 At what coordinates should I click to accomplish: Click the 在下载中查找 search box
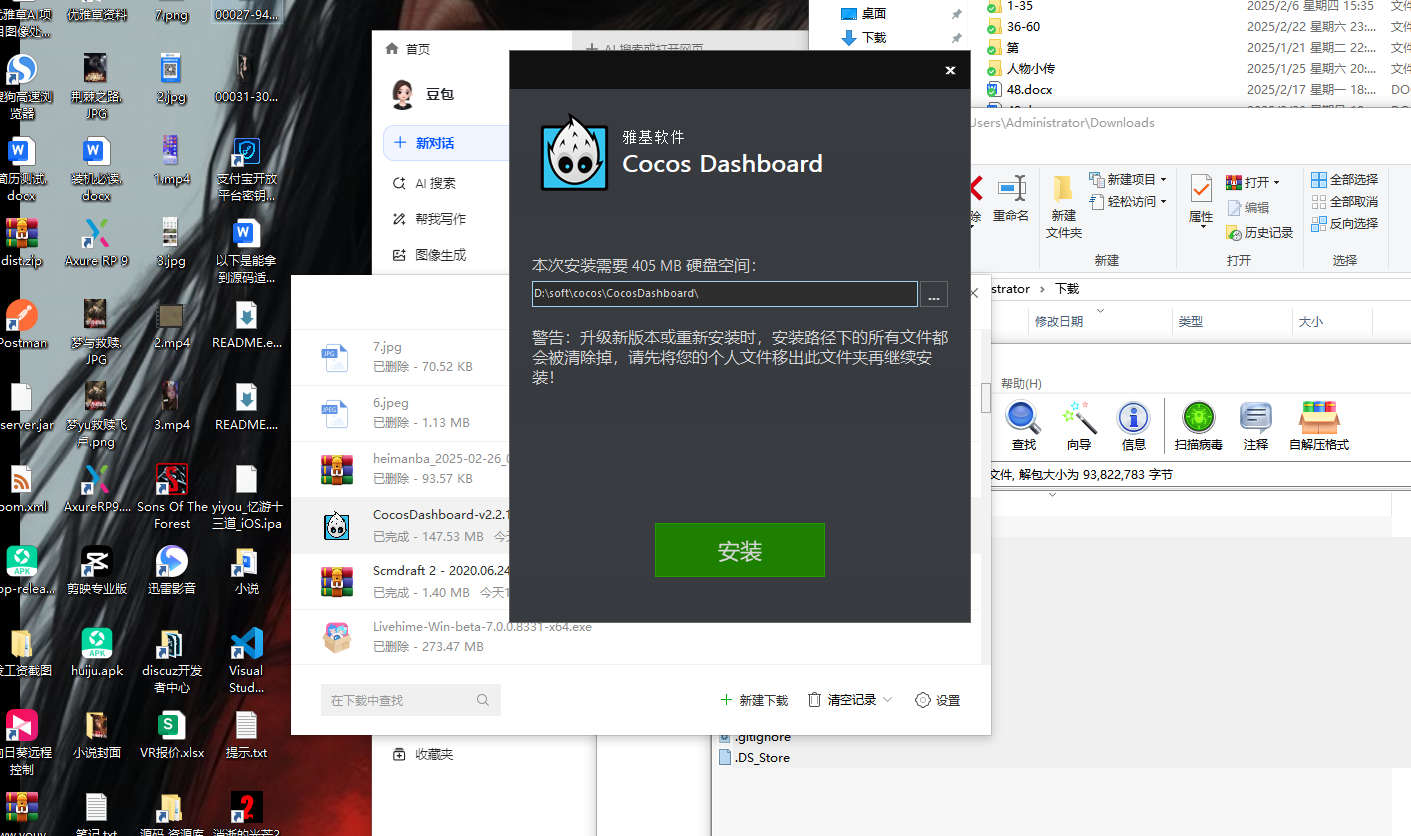pos(410,700)
